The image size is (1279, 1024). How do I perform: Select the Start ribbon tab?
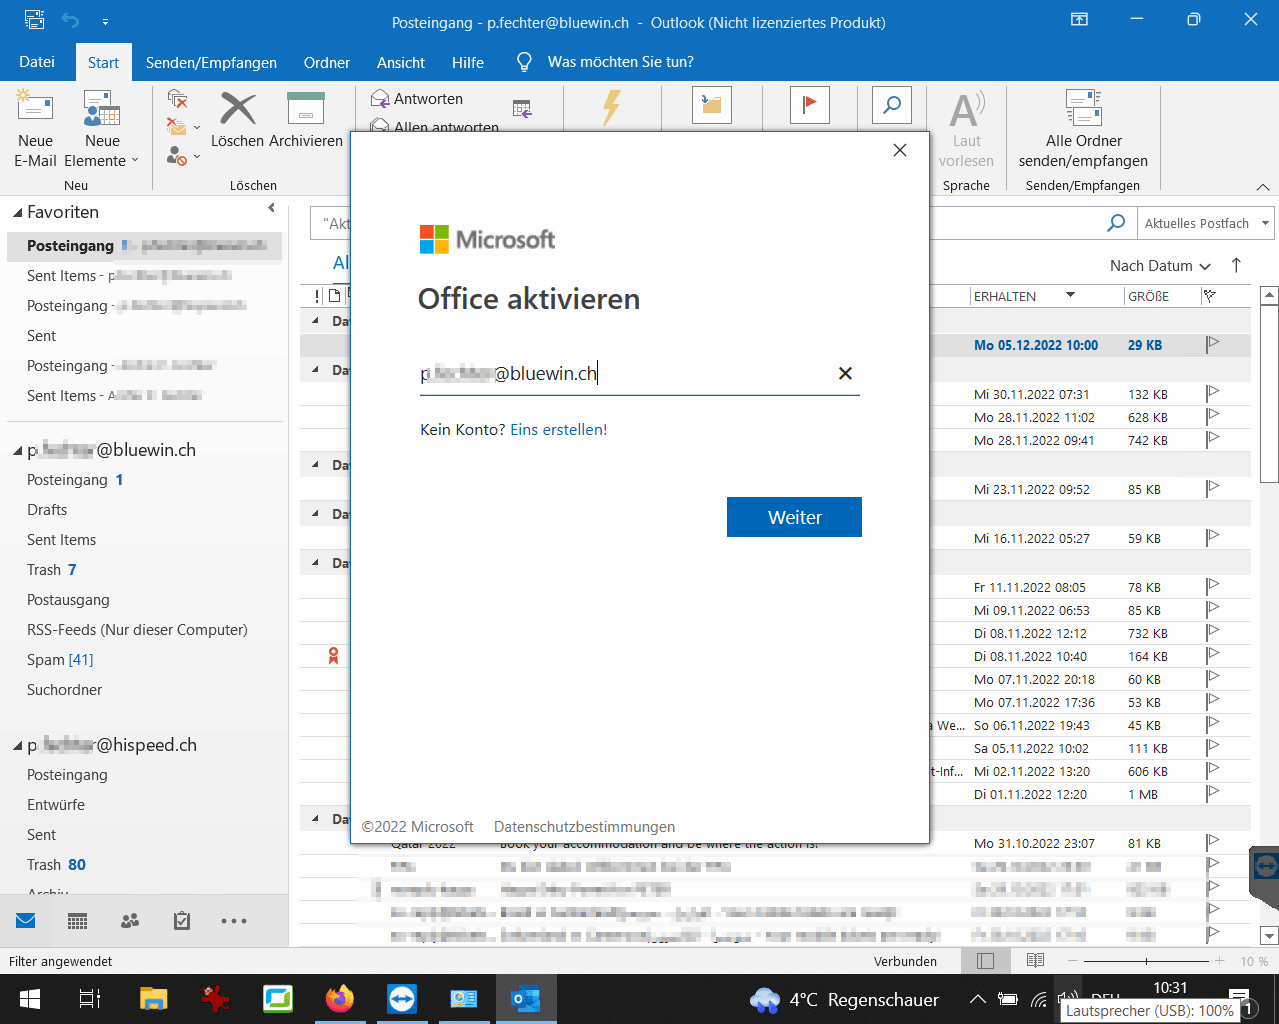(x=103, y=62)
